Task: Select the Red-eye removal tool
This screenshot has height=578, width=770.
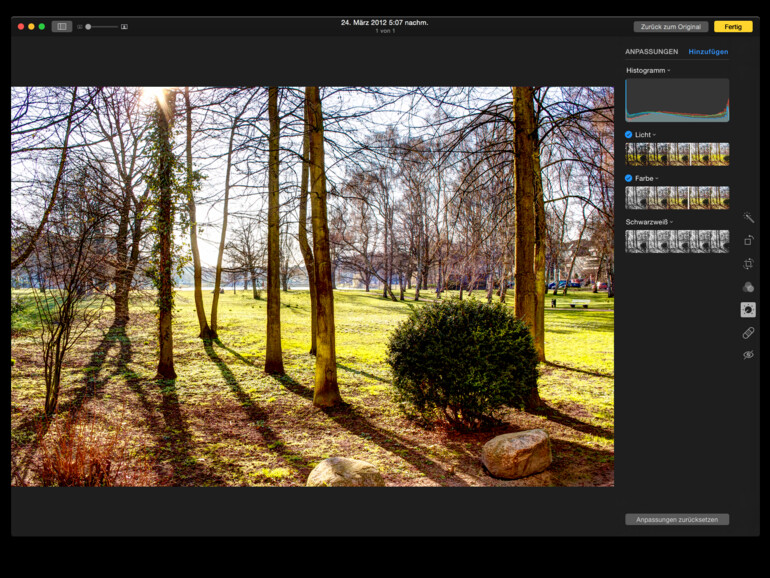Action: click(x=748, y=355)
